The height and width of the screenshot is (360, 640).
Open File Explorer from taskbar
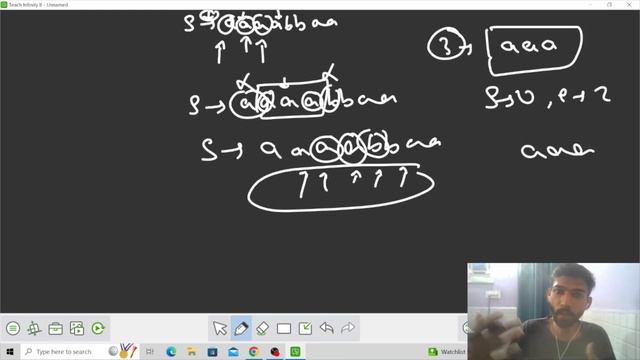click(x=191, y=351)
